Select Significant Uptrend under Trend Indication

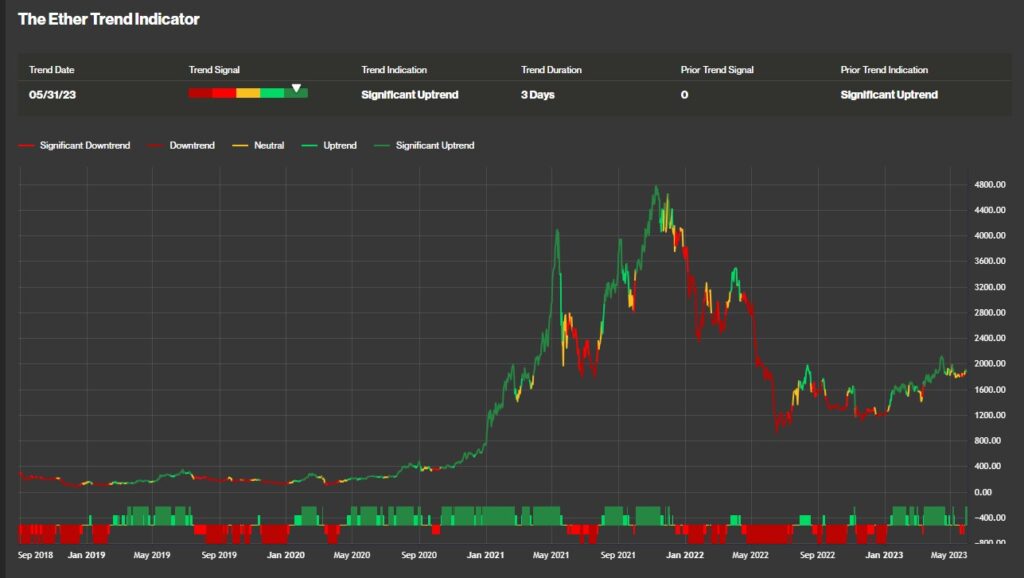[x=409, y=95]
